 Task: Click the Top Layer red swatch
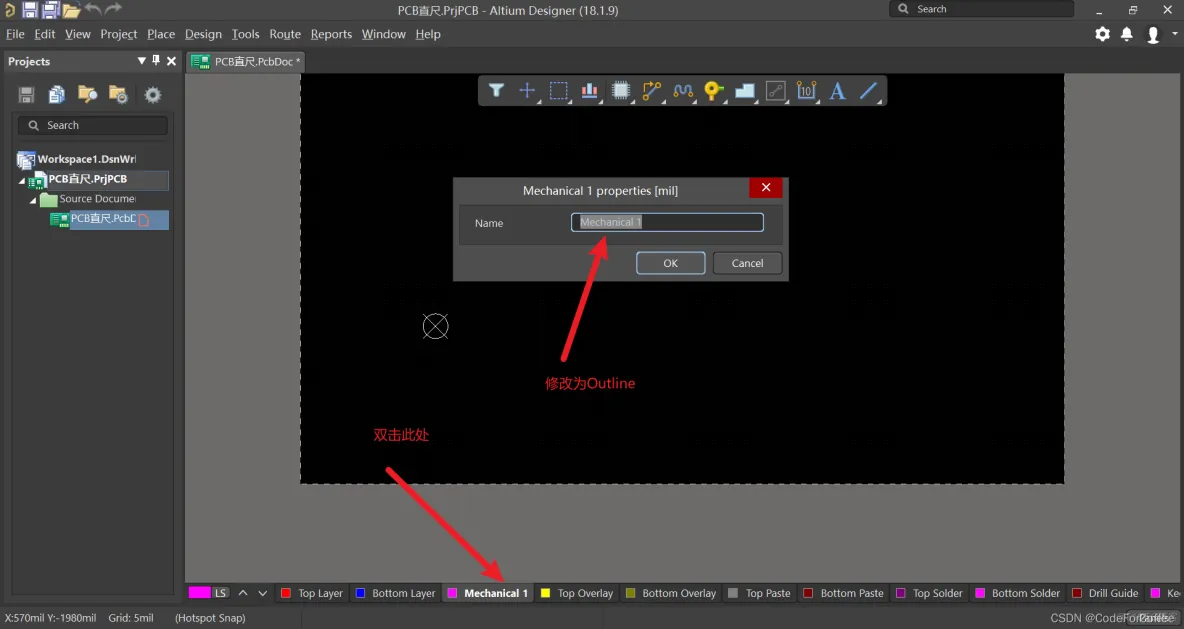point(285,593)
